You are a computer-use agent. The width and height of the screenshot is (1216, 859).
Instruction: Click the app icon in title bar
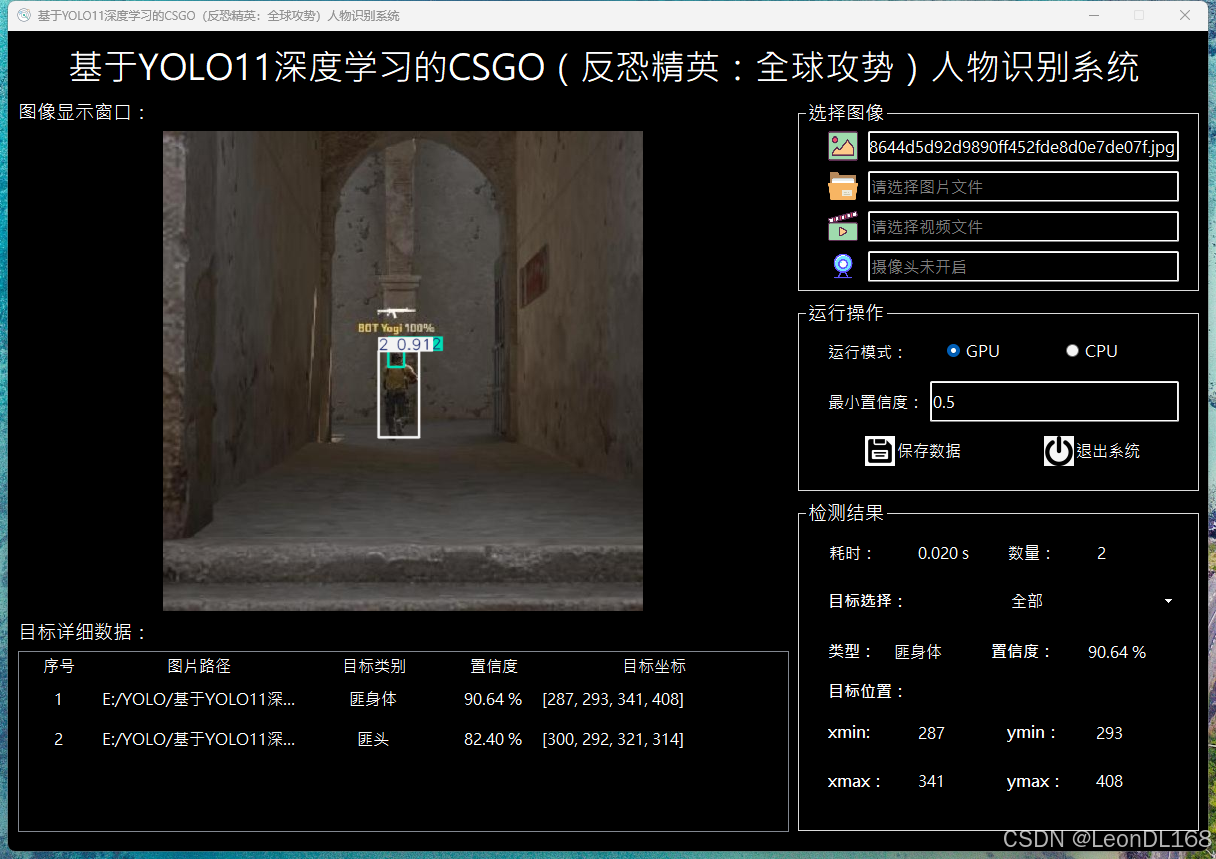point(24,15)
